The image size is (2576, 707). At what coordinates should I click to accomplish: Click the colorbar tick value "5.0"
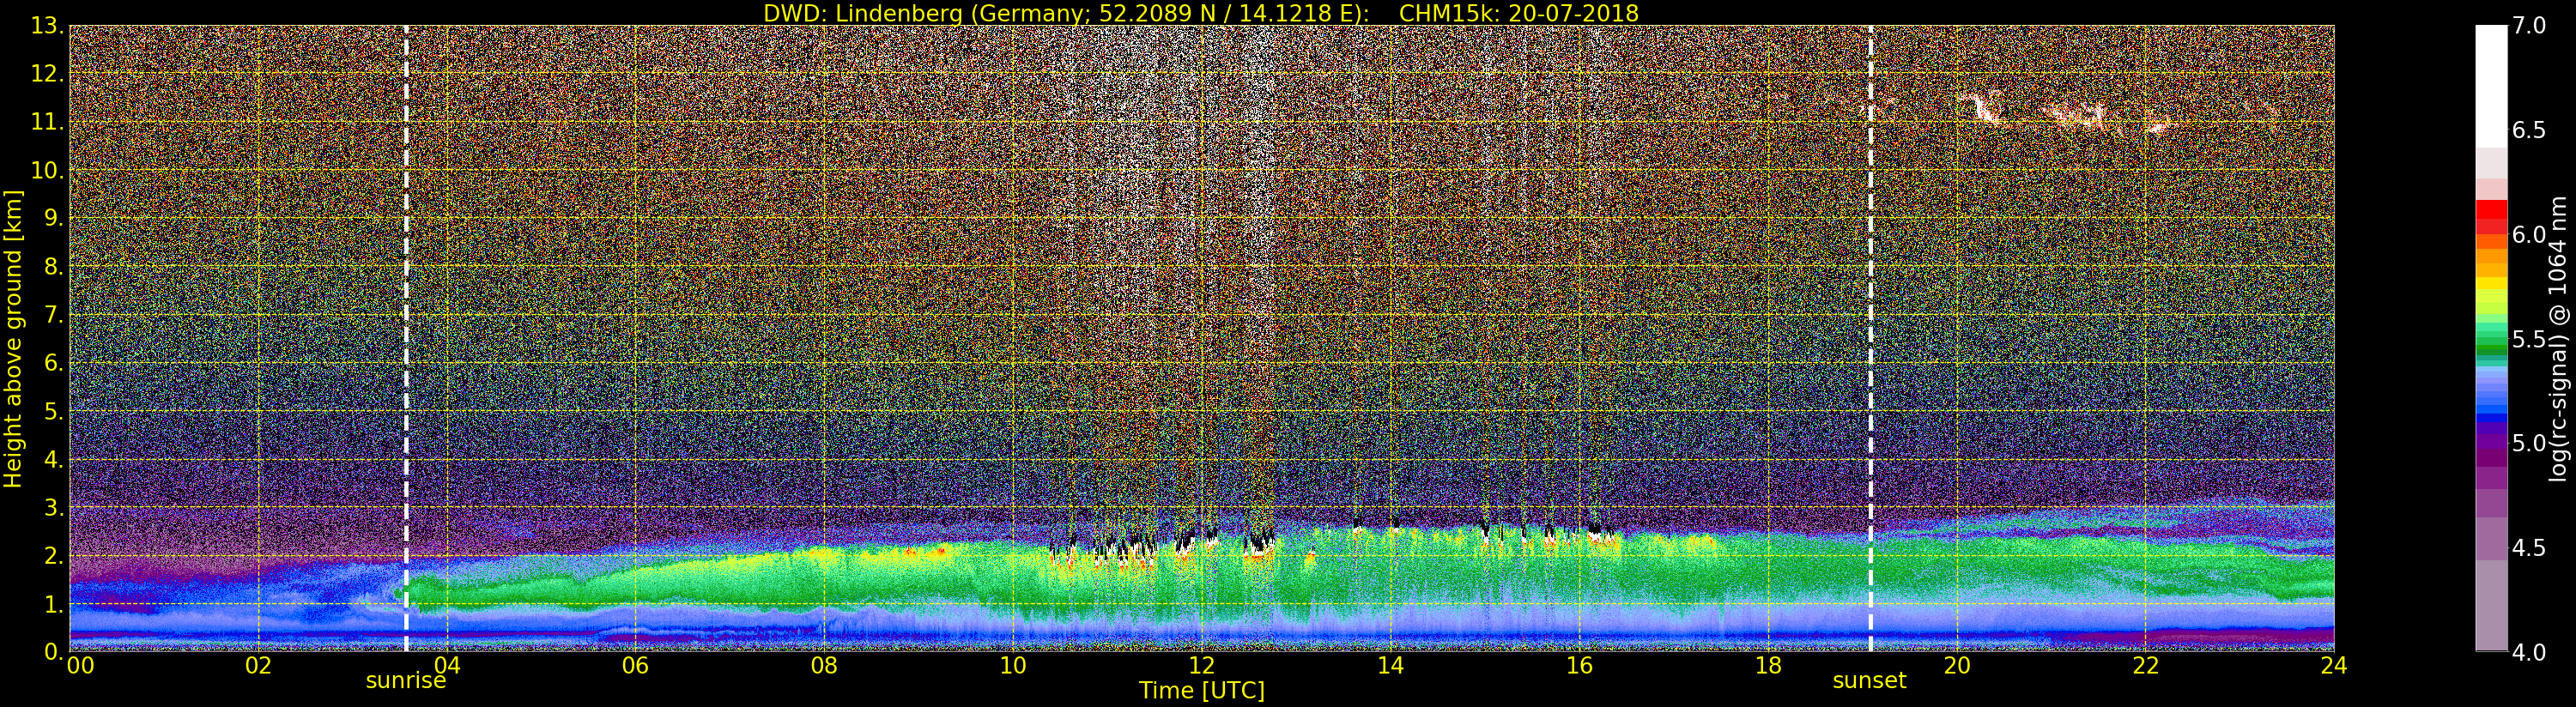pos(2529,443)
